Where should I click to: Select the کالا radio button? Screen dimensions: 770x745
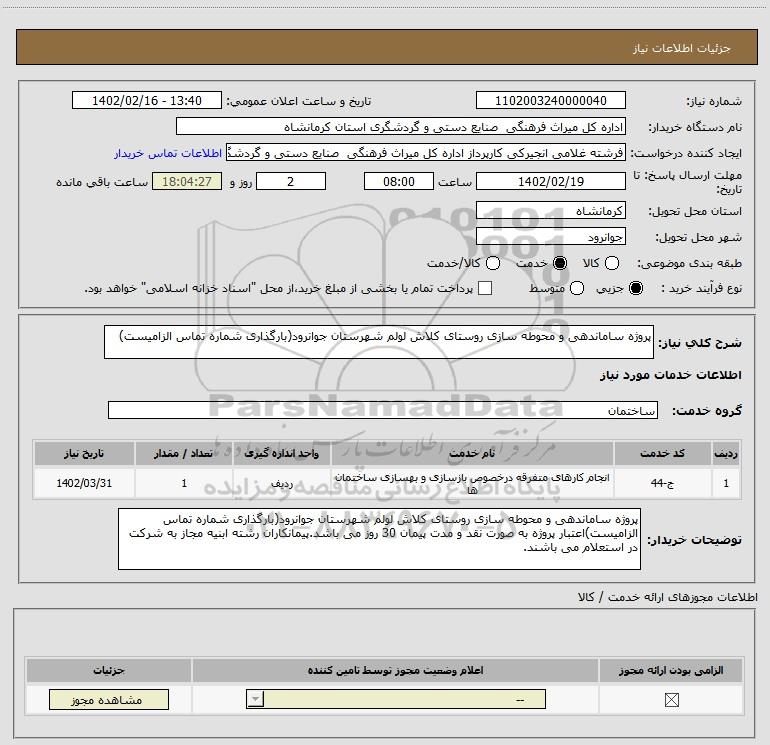pos(611,263)
